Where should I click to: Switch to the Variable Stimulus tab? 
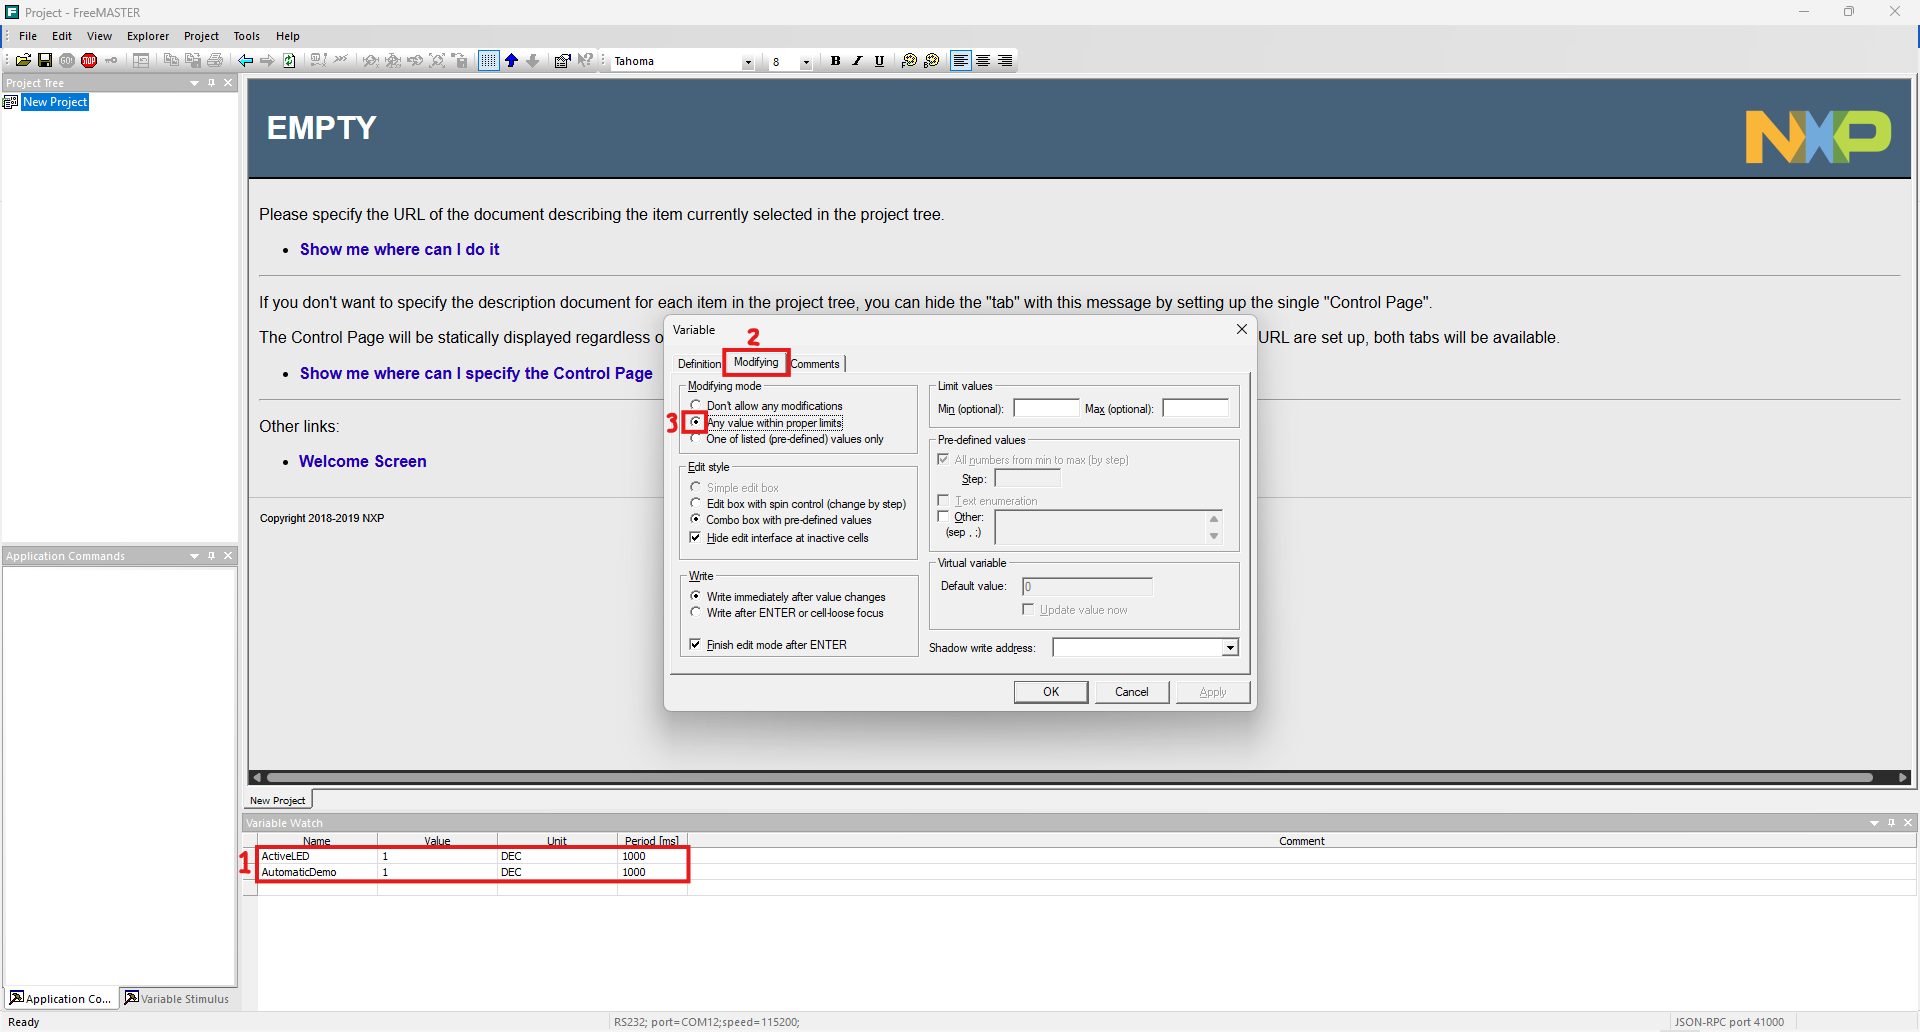pyautogui.click(x=177, y=998)
